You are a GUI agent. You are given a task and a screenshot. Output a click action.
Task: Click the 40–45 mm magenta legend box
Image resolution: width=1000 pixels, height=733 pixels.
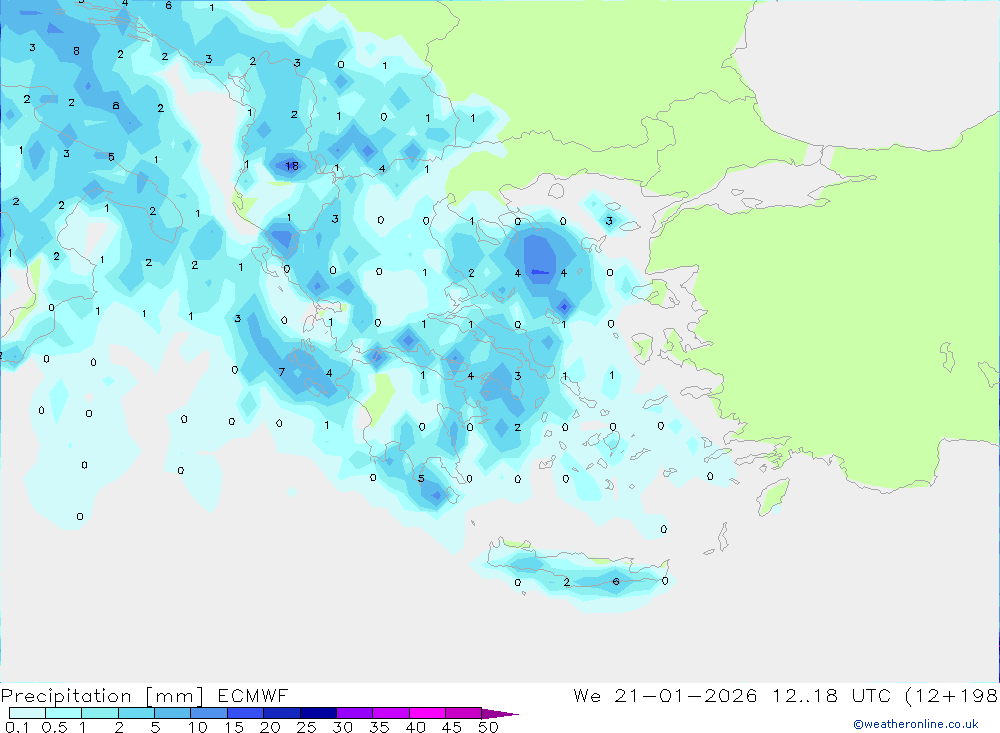pyautogui.click(x=427, y=713)
